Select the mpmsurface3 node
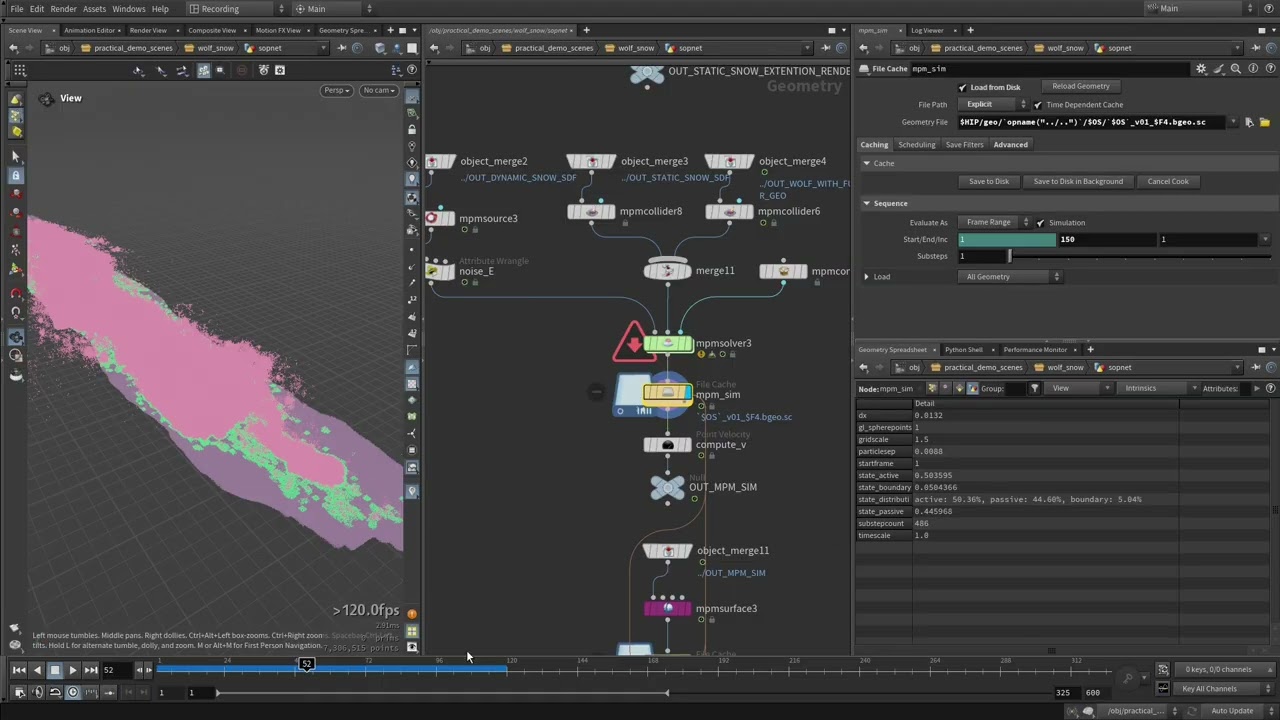The height and width of the screenshot is (720, 1280). coord(668,608)
